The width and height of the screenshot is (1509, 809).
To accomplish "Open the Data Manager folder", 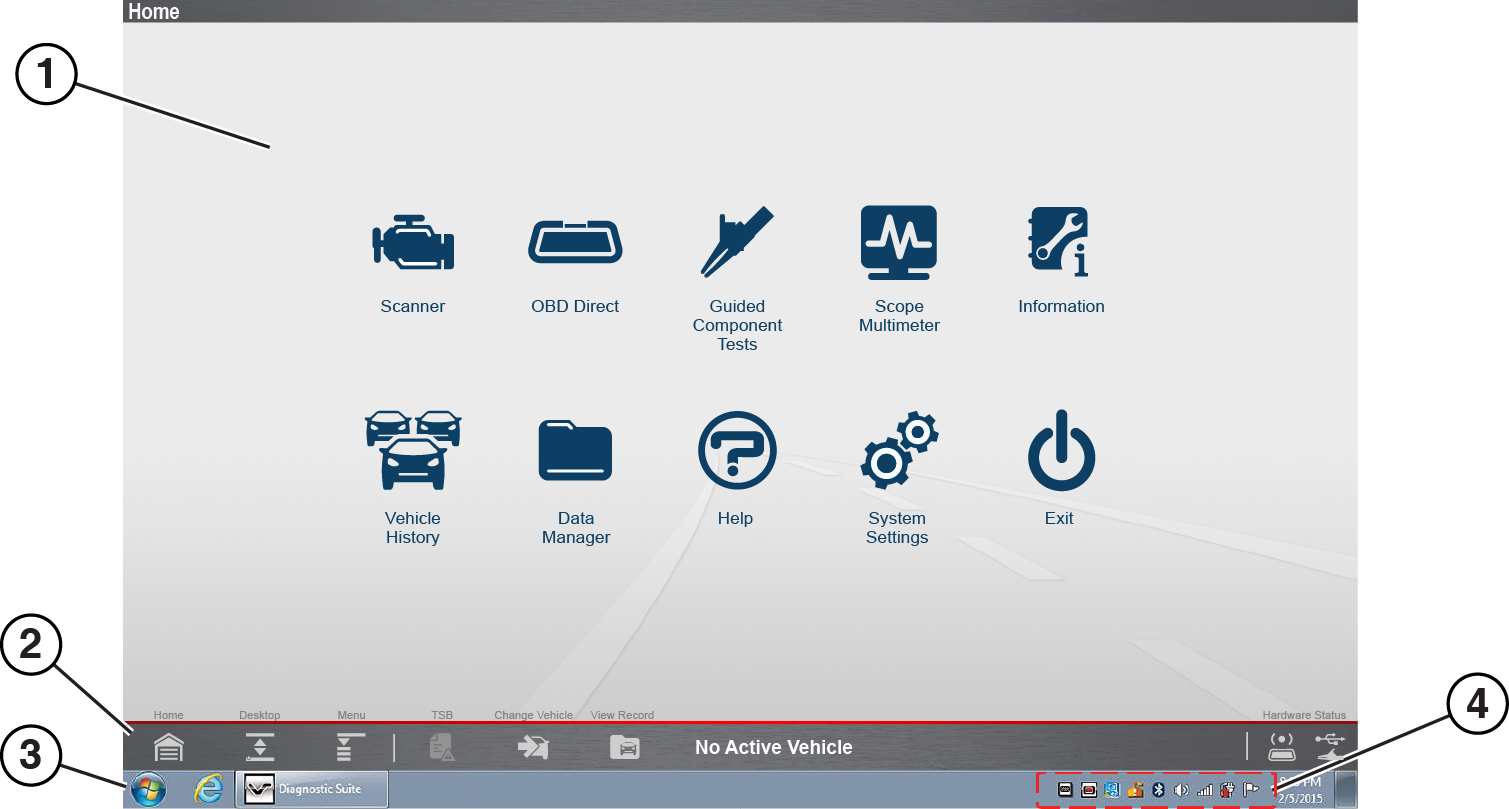I will pos(575,450).
